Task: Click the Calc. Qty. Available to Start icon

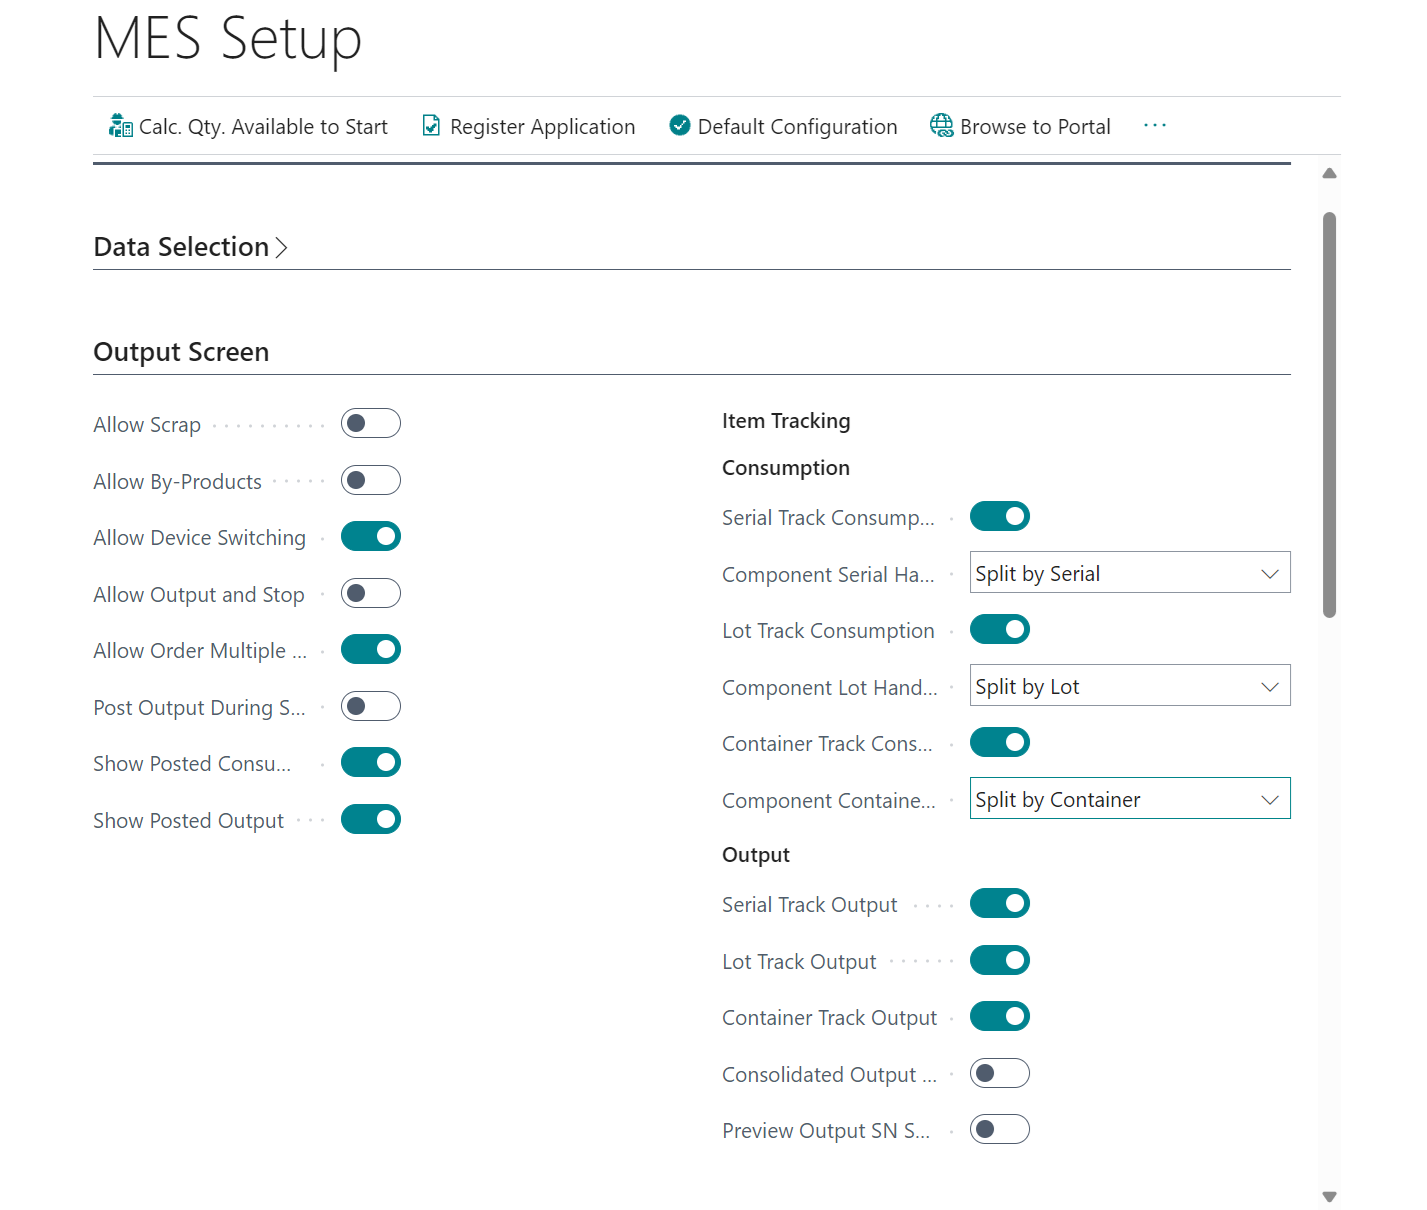Action: (x=120, y=125)
